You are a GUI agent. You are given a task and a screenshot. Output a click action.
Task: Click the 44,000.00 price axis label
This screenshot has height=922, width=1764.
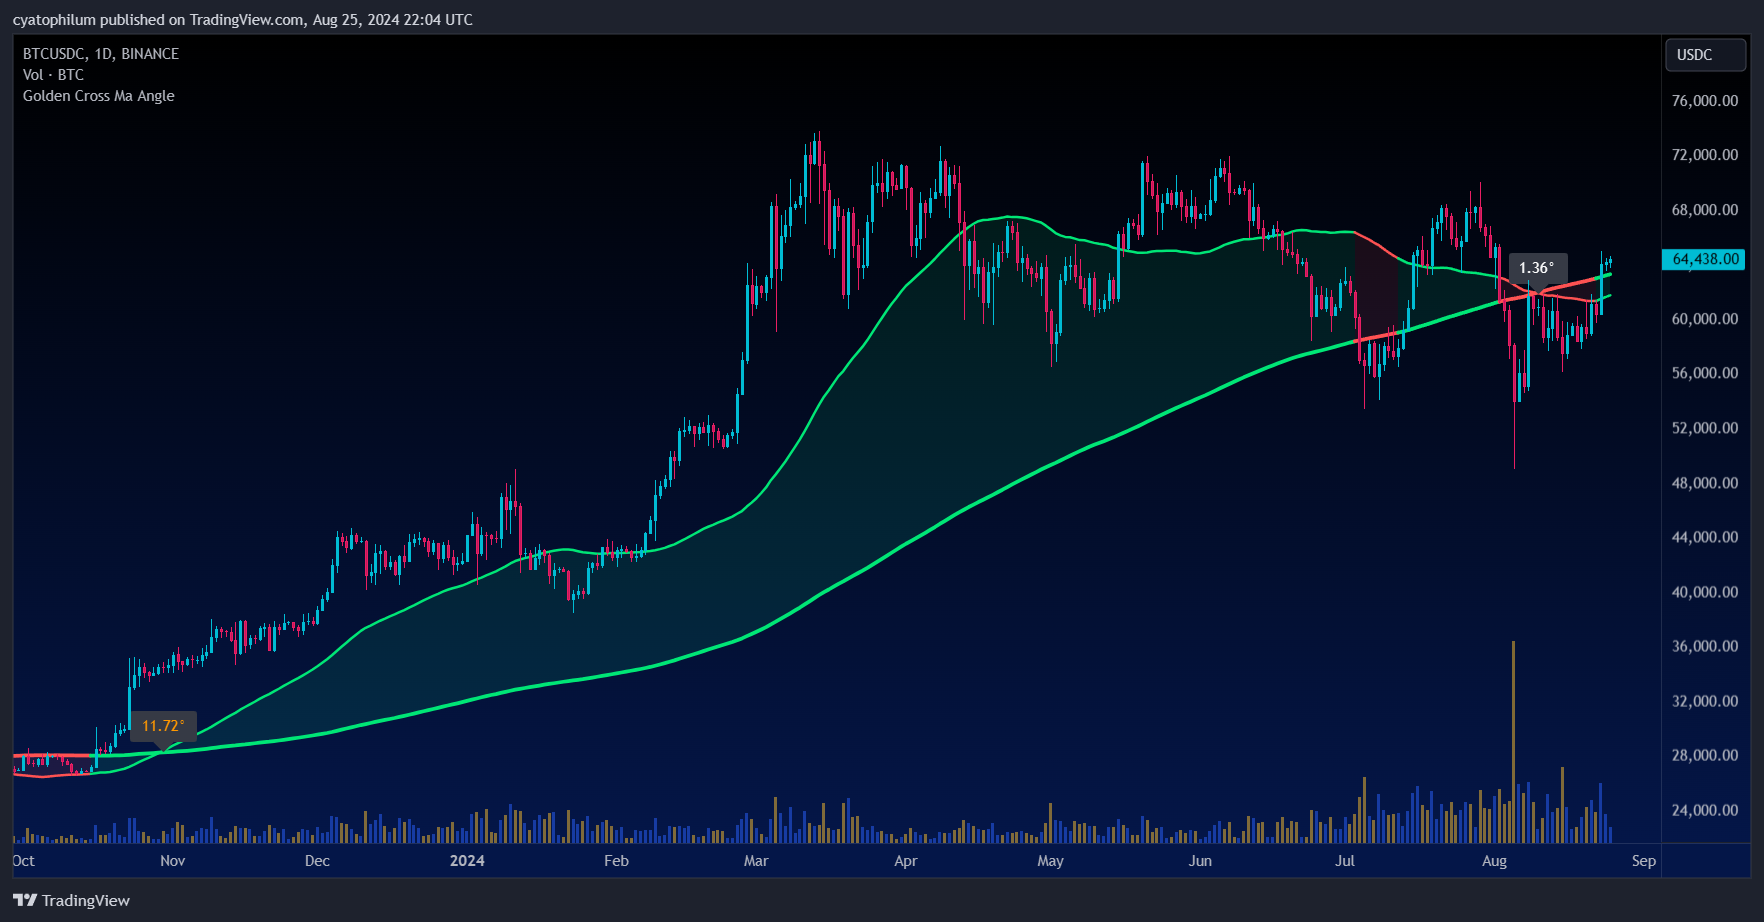(1705, 537)
